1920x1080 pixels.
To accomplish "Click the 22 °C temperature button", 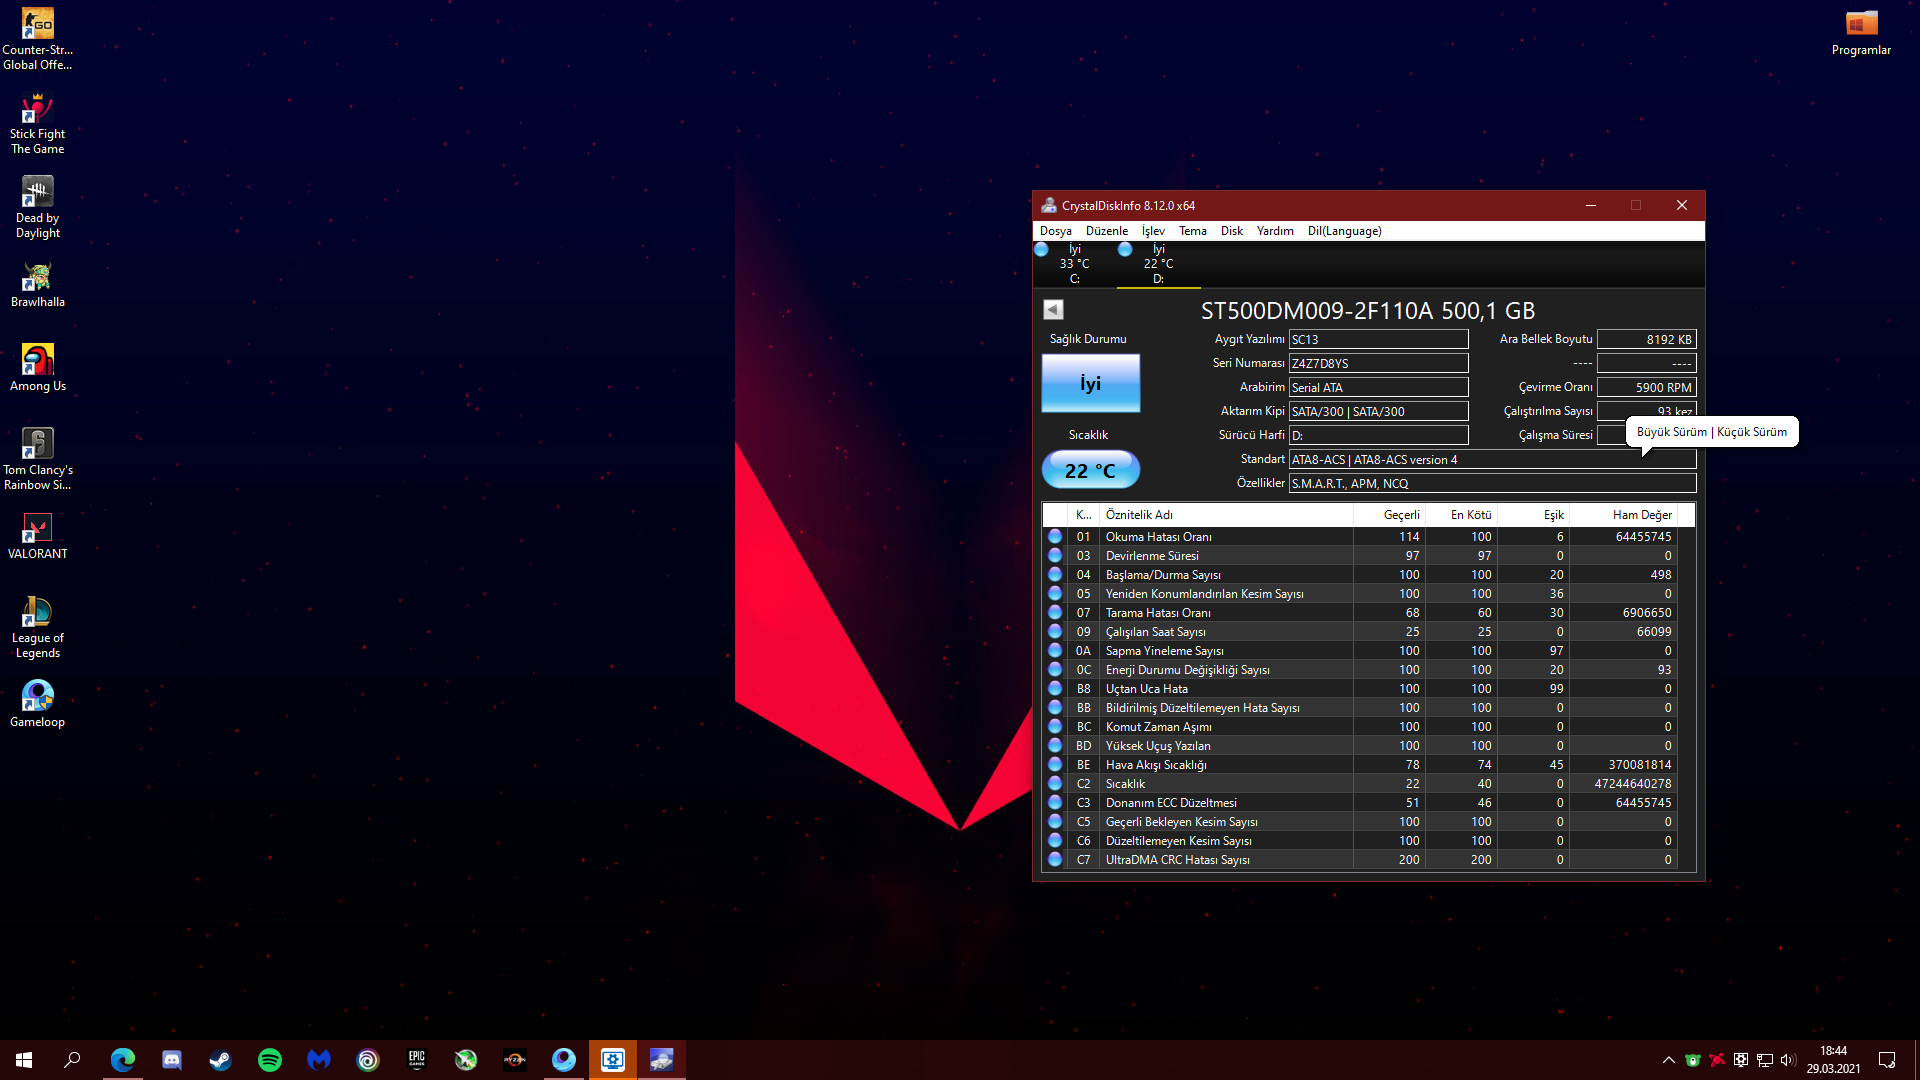I will point(1090,470).
